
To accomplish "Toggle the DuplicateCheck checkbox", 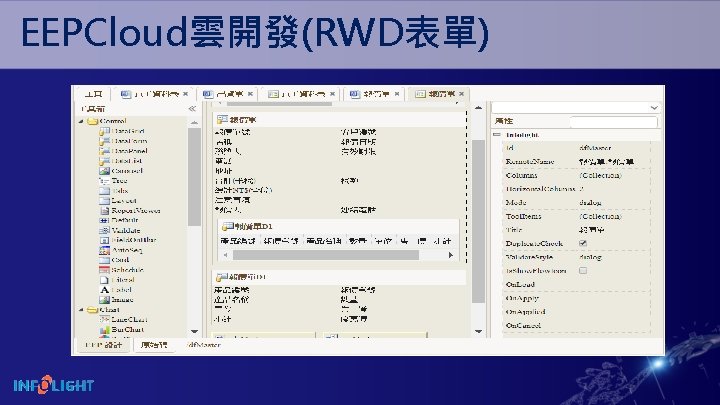I will point(583,243).
